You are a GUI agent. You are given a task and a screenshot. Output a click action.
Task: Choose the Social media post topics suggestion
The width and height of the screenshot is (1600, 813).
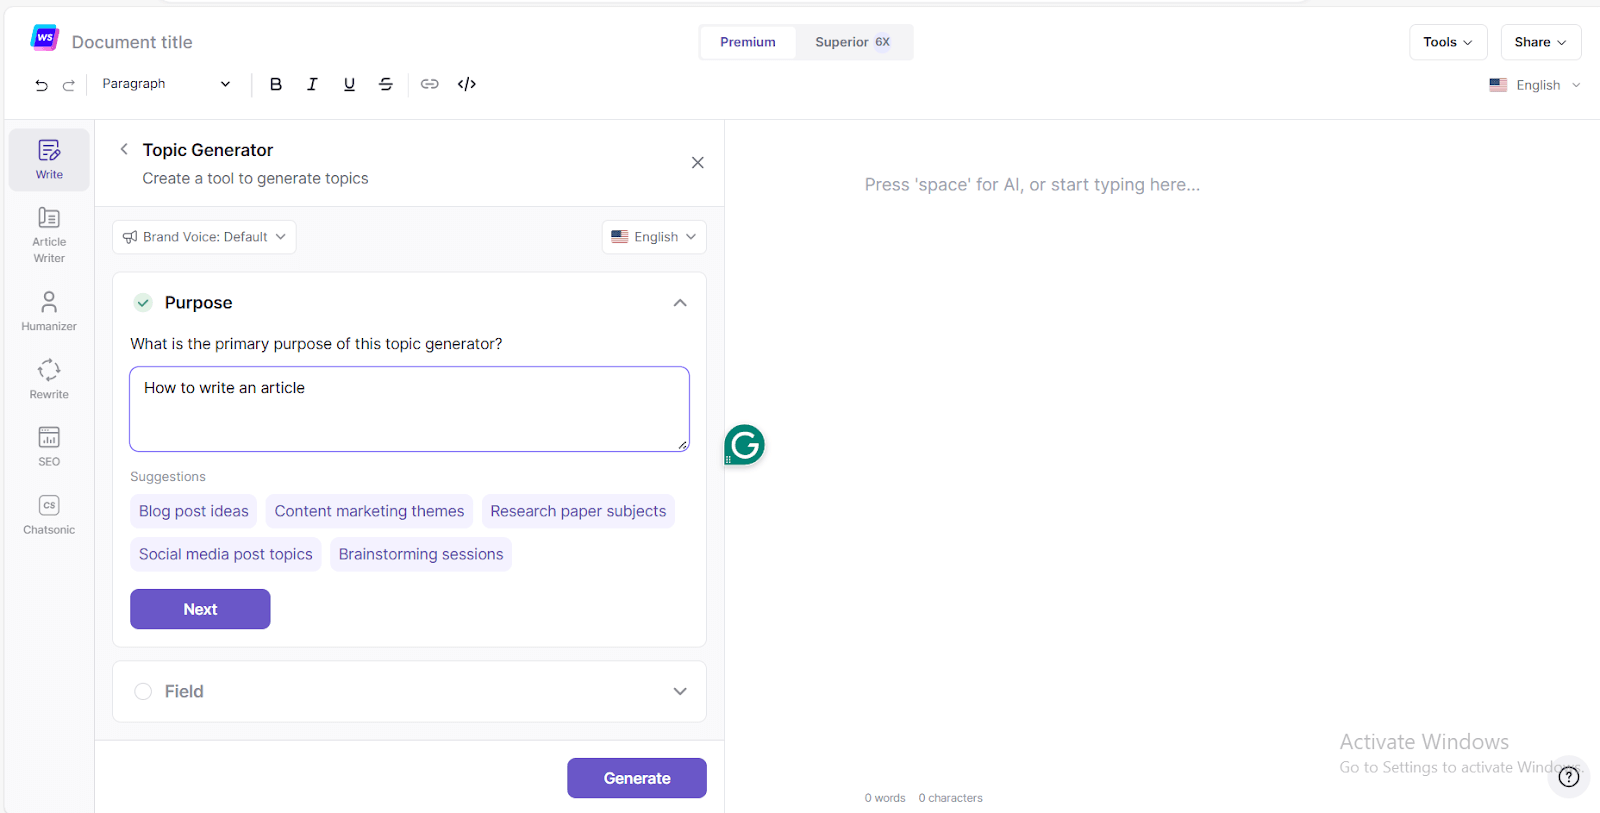(226, 554)
